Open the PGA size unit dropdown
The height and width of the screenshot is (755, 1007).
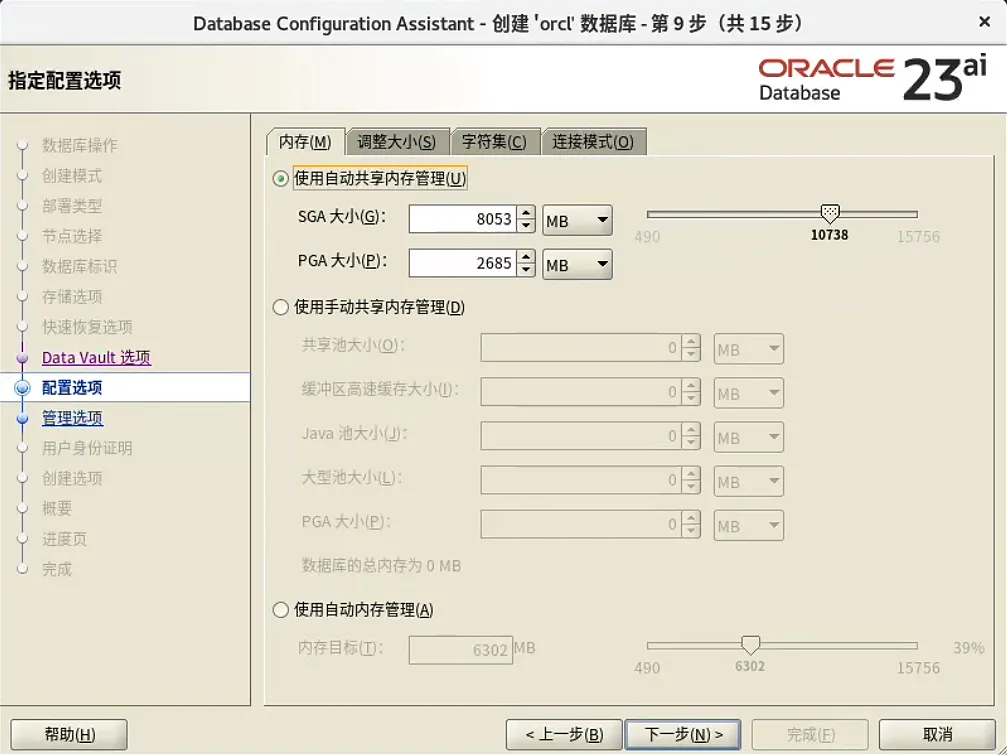pyautogui.click(x=577, y=263)
